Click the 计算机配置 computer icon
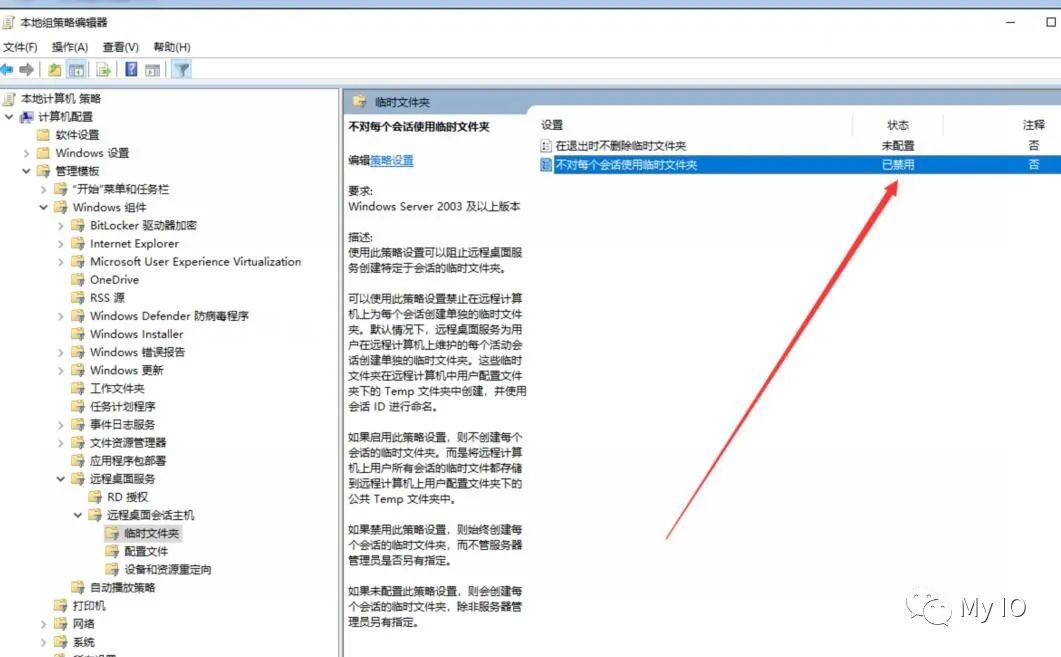Image resolution: width=1061 pixels, height=657 pixels. click(x=26, y=117)
